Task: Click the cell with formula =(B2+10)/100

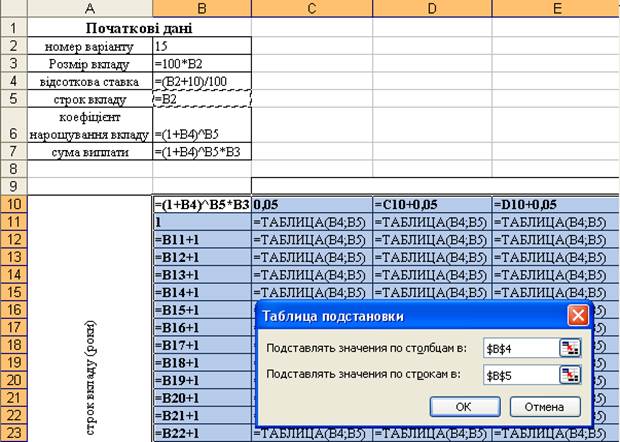Action: click(x=201, y=81)
